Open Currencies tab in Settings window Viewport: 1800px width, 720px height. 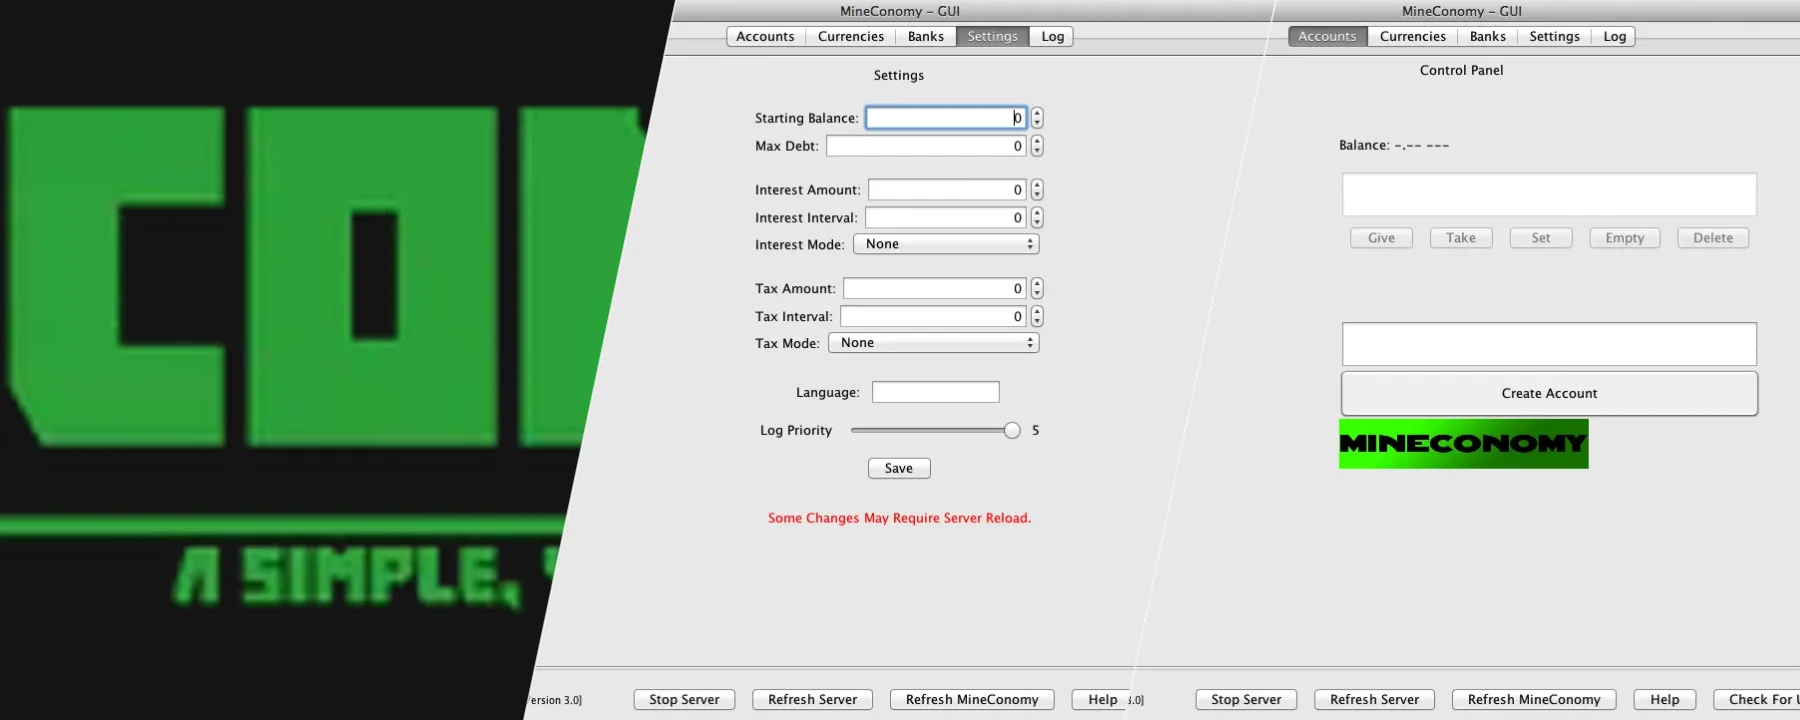(x=851, y=36)
